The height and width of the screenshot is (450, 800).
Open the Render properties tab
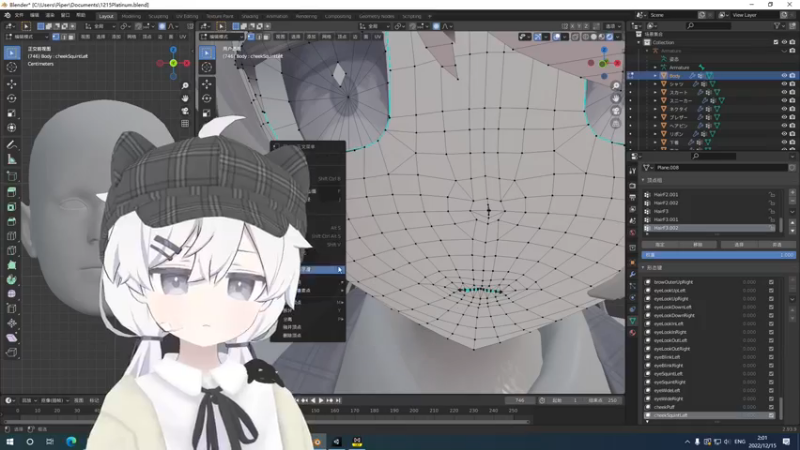(x=633, y=186)
